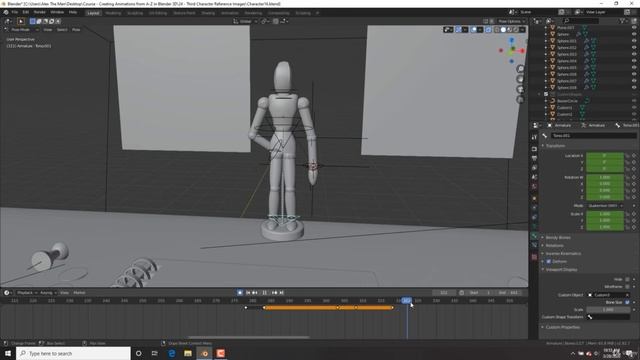
Task: Toggle viewport overlays icon
Action: (473, 30)
